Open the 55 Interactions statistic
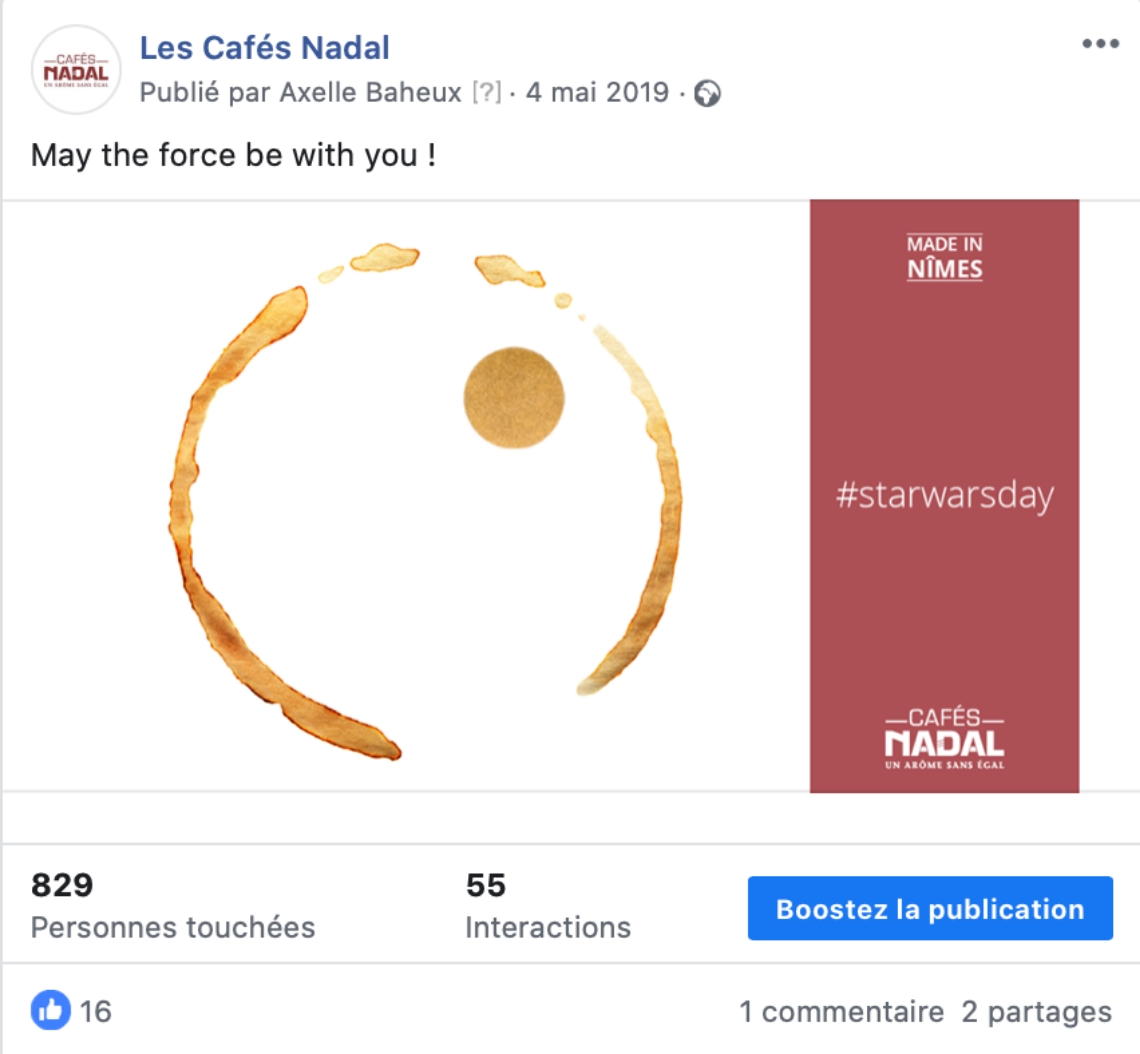The image size is (1140, 1054). point(547,907)
